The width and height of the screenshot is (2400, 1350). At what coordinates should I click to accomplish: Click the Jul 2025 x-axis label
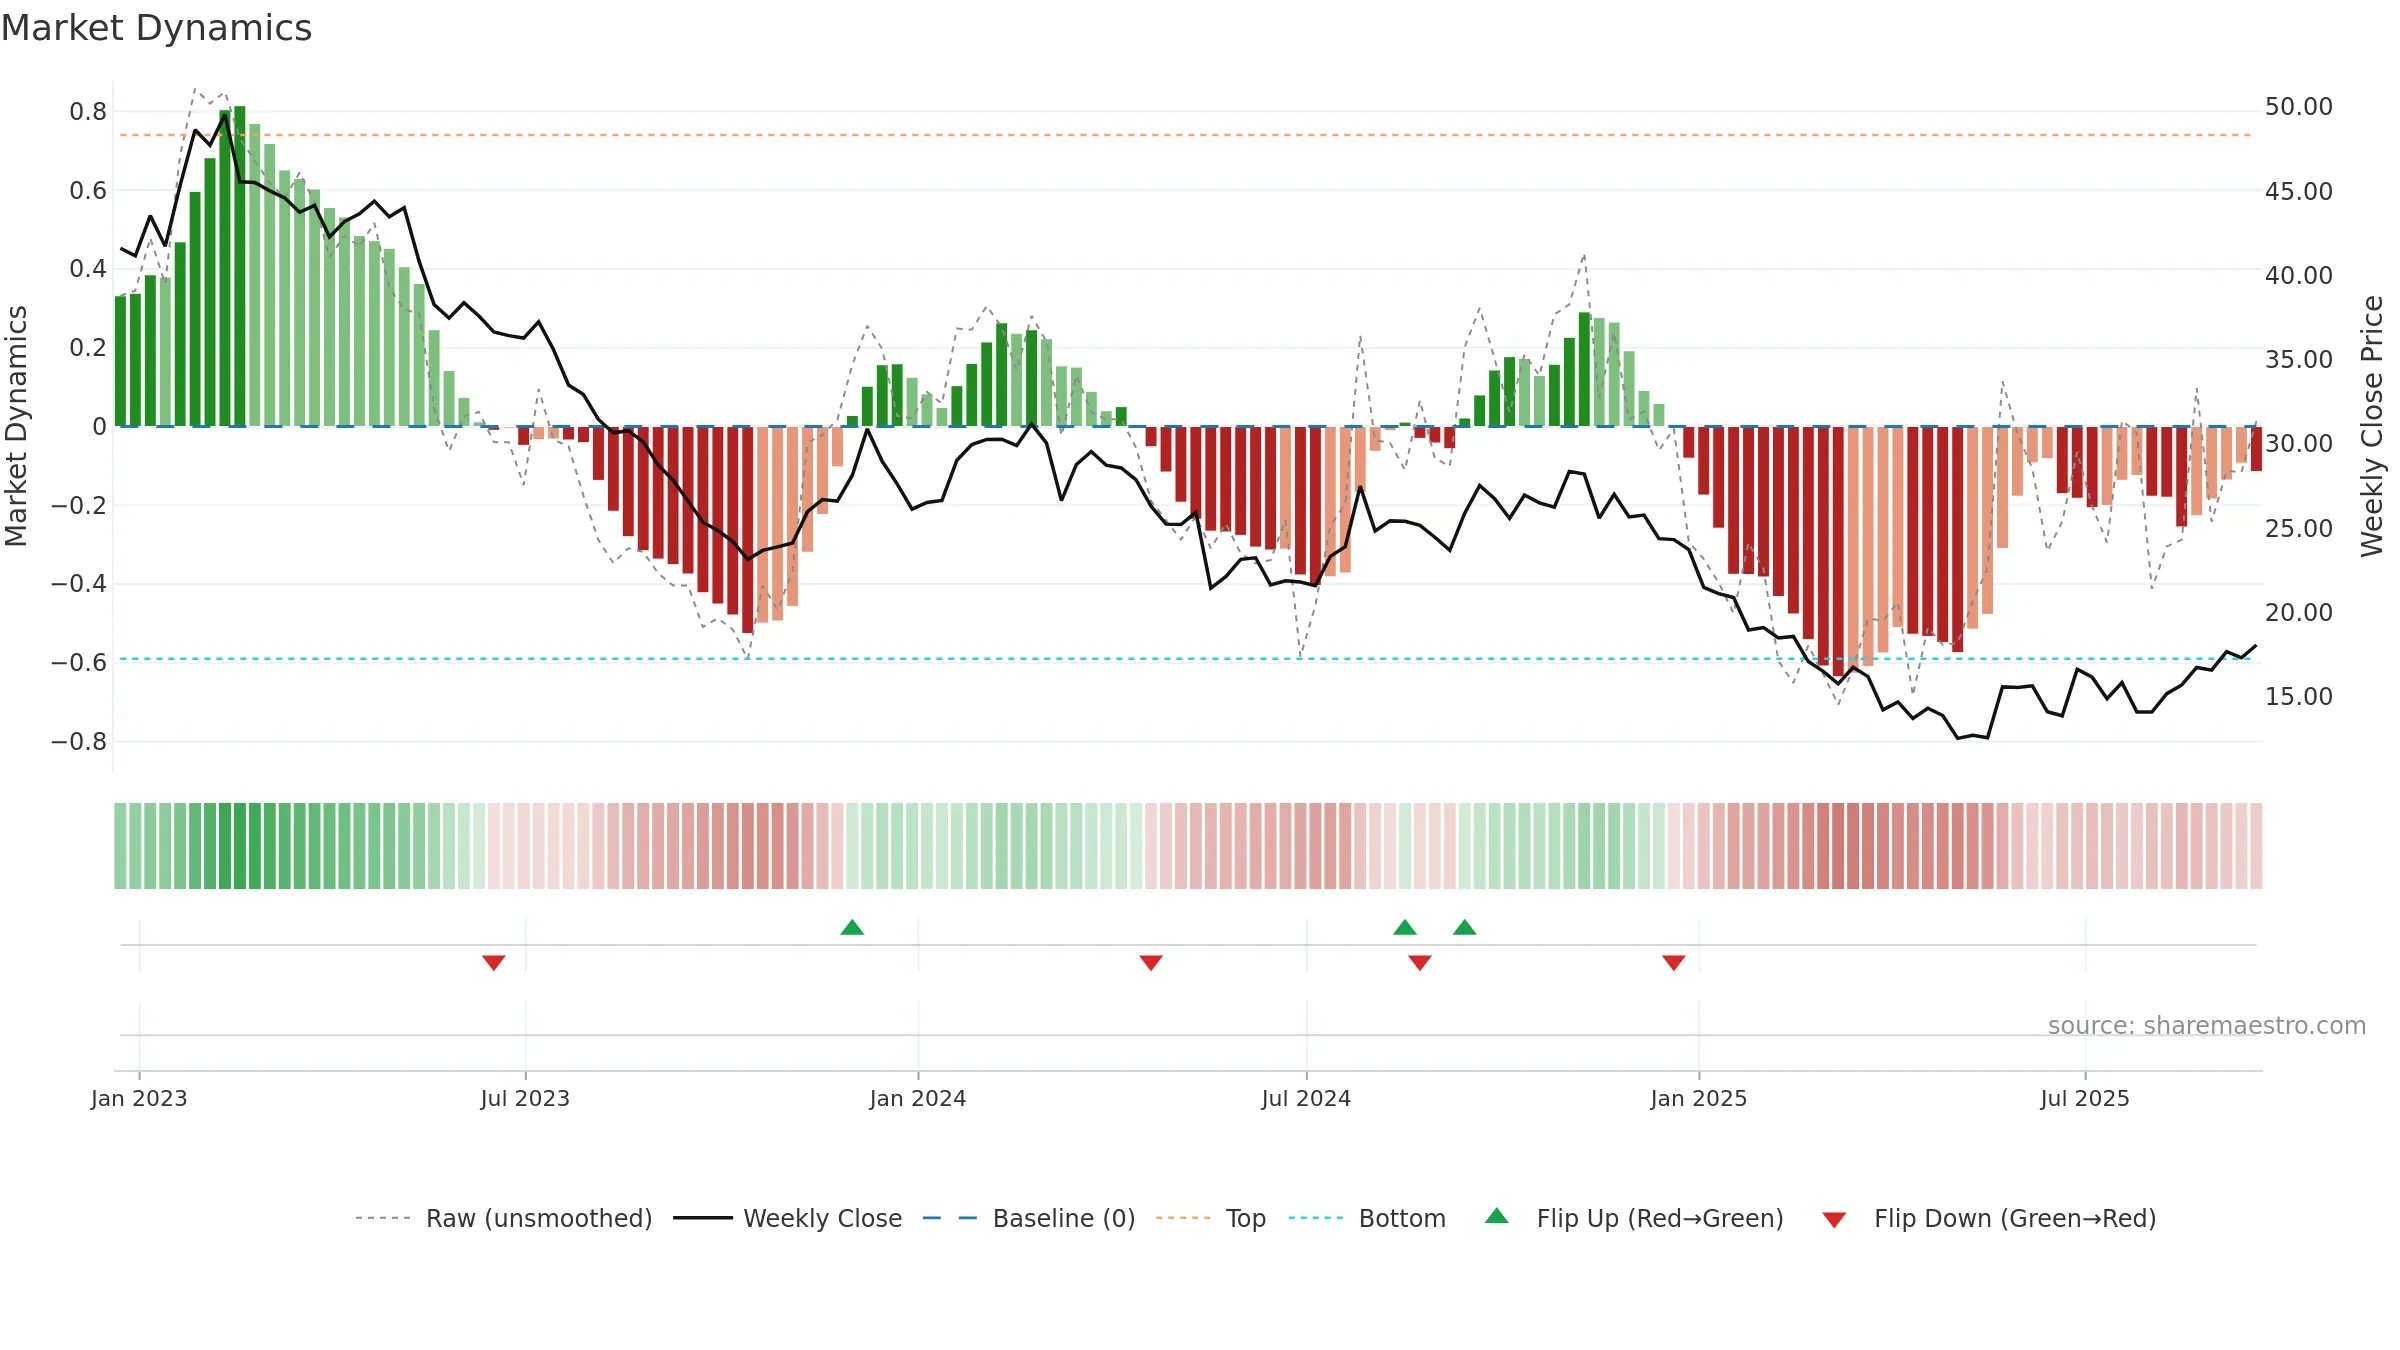click(x=2085, y=1098)
